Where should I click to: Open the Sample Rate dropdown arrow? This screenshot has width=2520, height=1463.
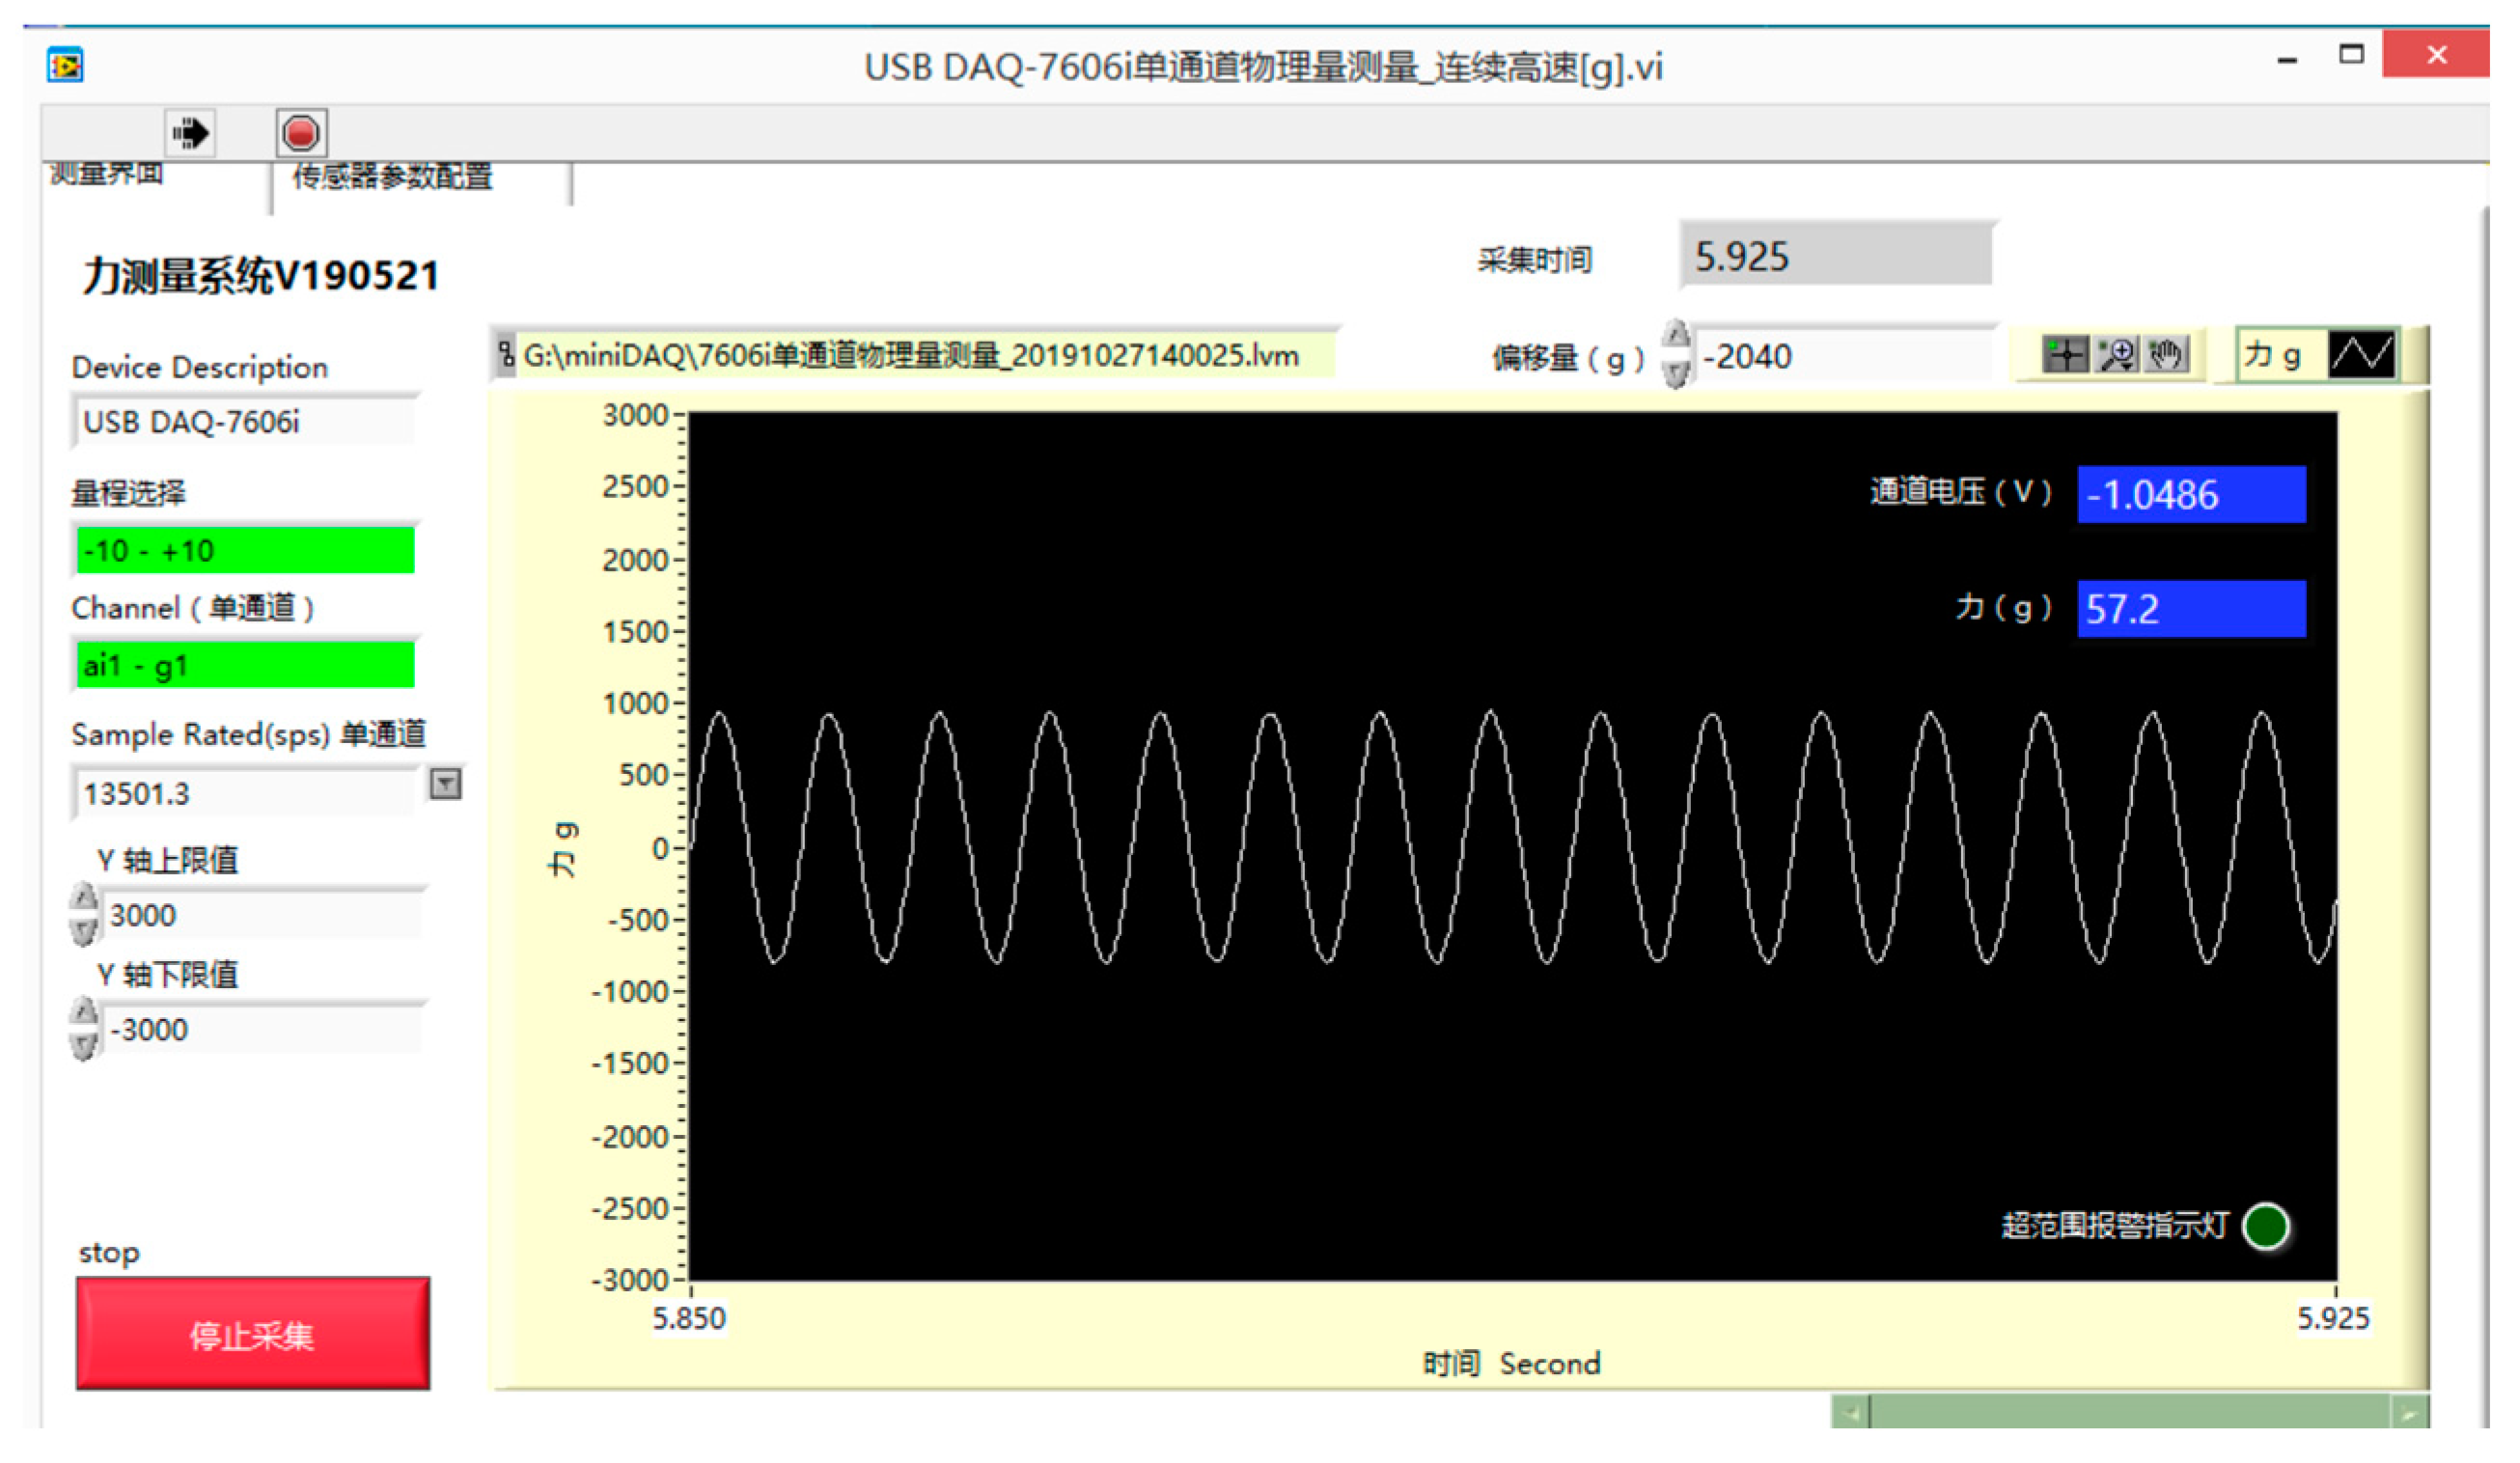click(x=445, y=784)
